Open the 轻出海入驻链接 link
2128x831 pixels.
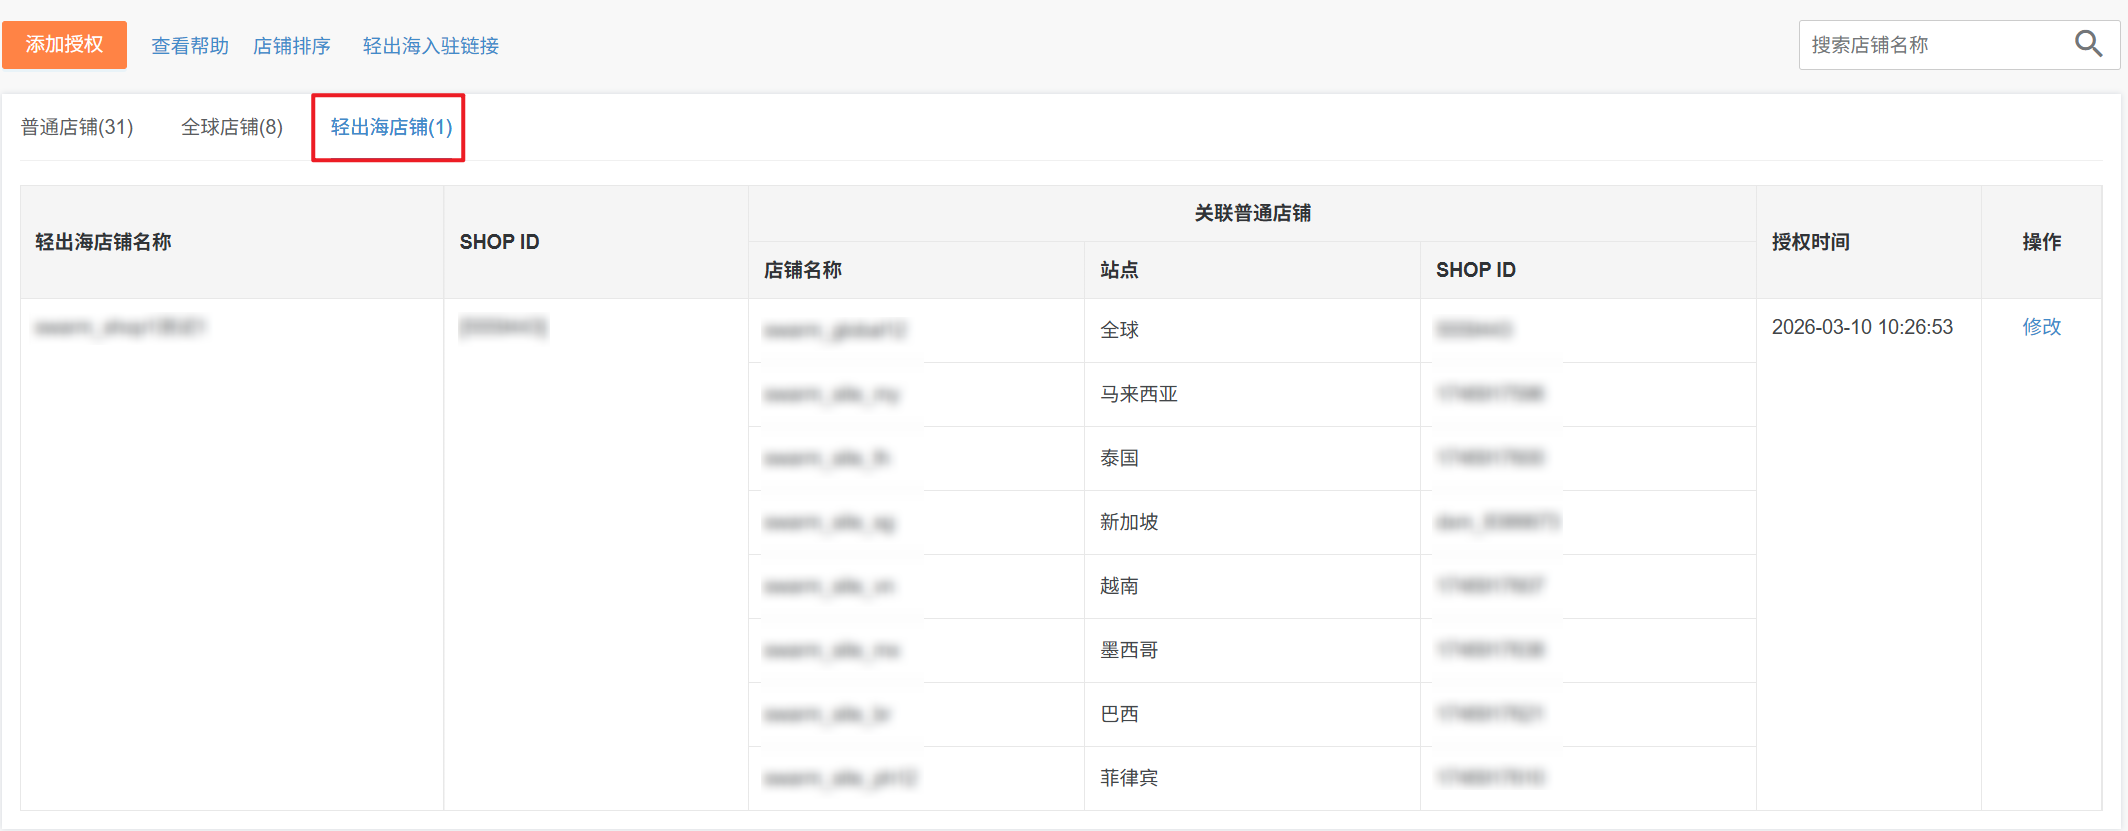[430, 46]
